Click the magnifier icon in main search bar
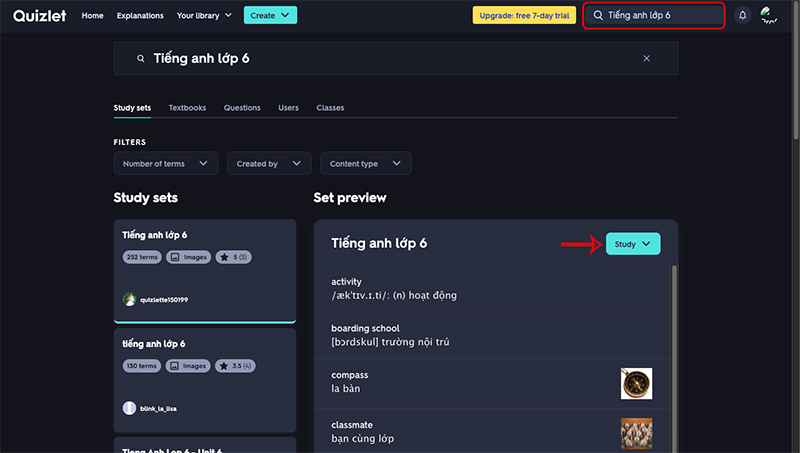The height and width of the screenshot is (453, 800). [x=141, y=59]
